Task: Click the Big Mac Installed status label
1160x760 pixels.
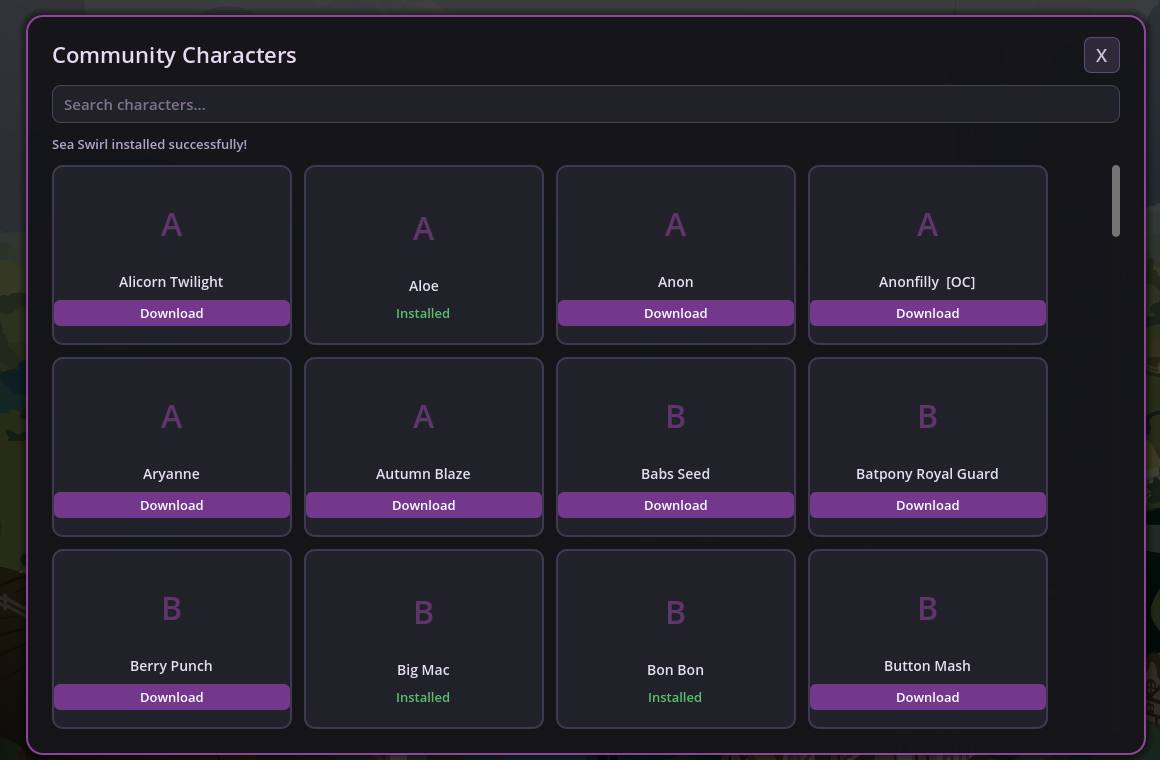Action: (423, 697)
